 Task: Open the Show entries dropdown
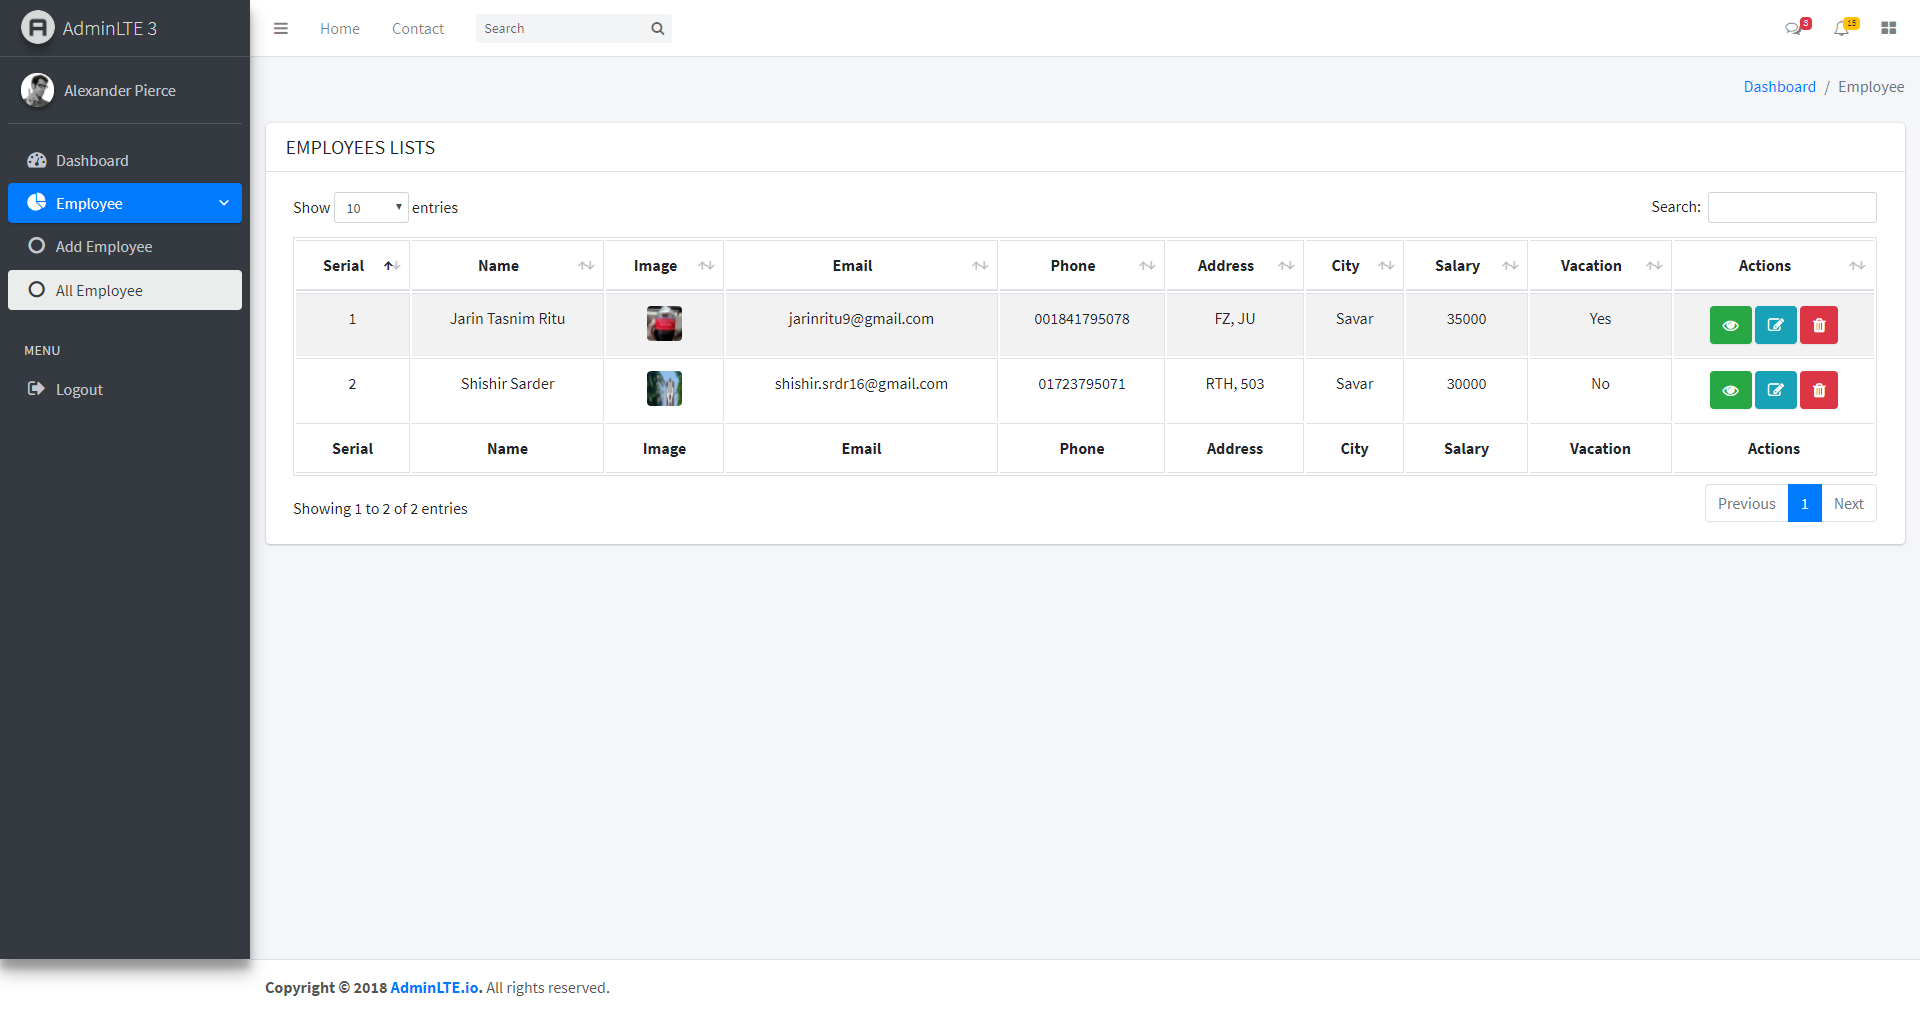371,207
